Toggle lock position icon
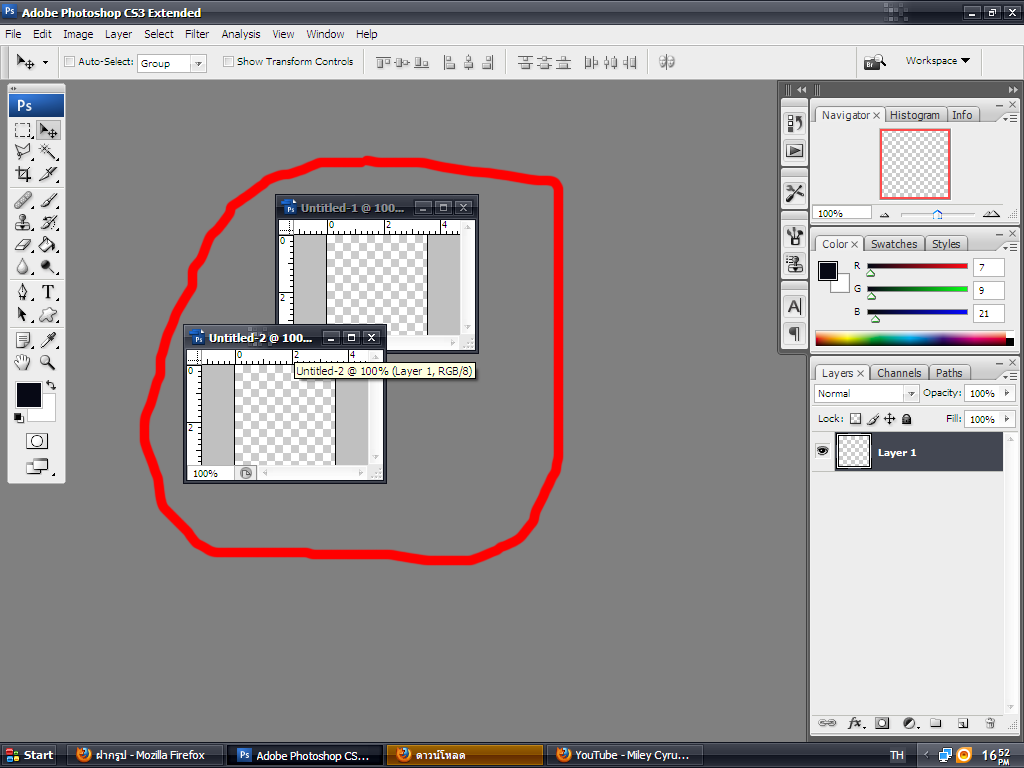 (889, 419)
